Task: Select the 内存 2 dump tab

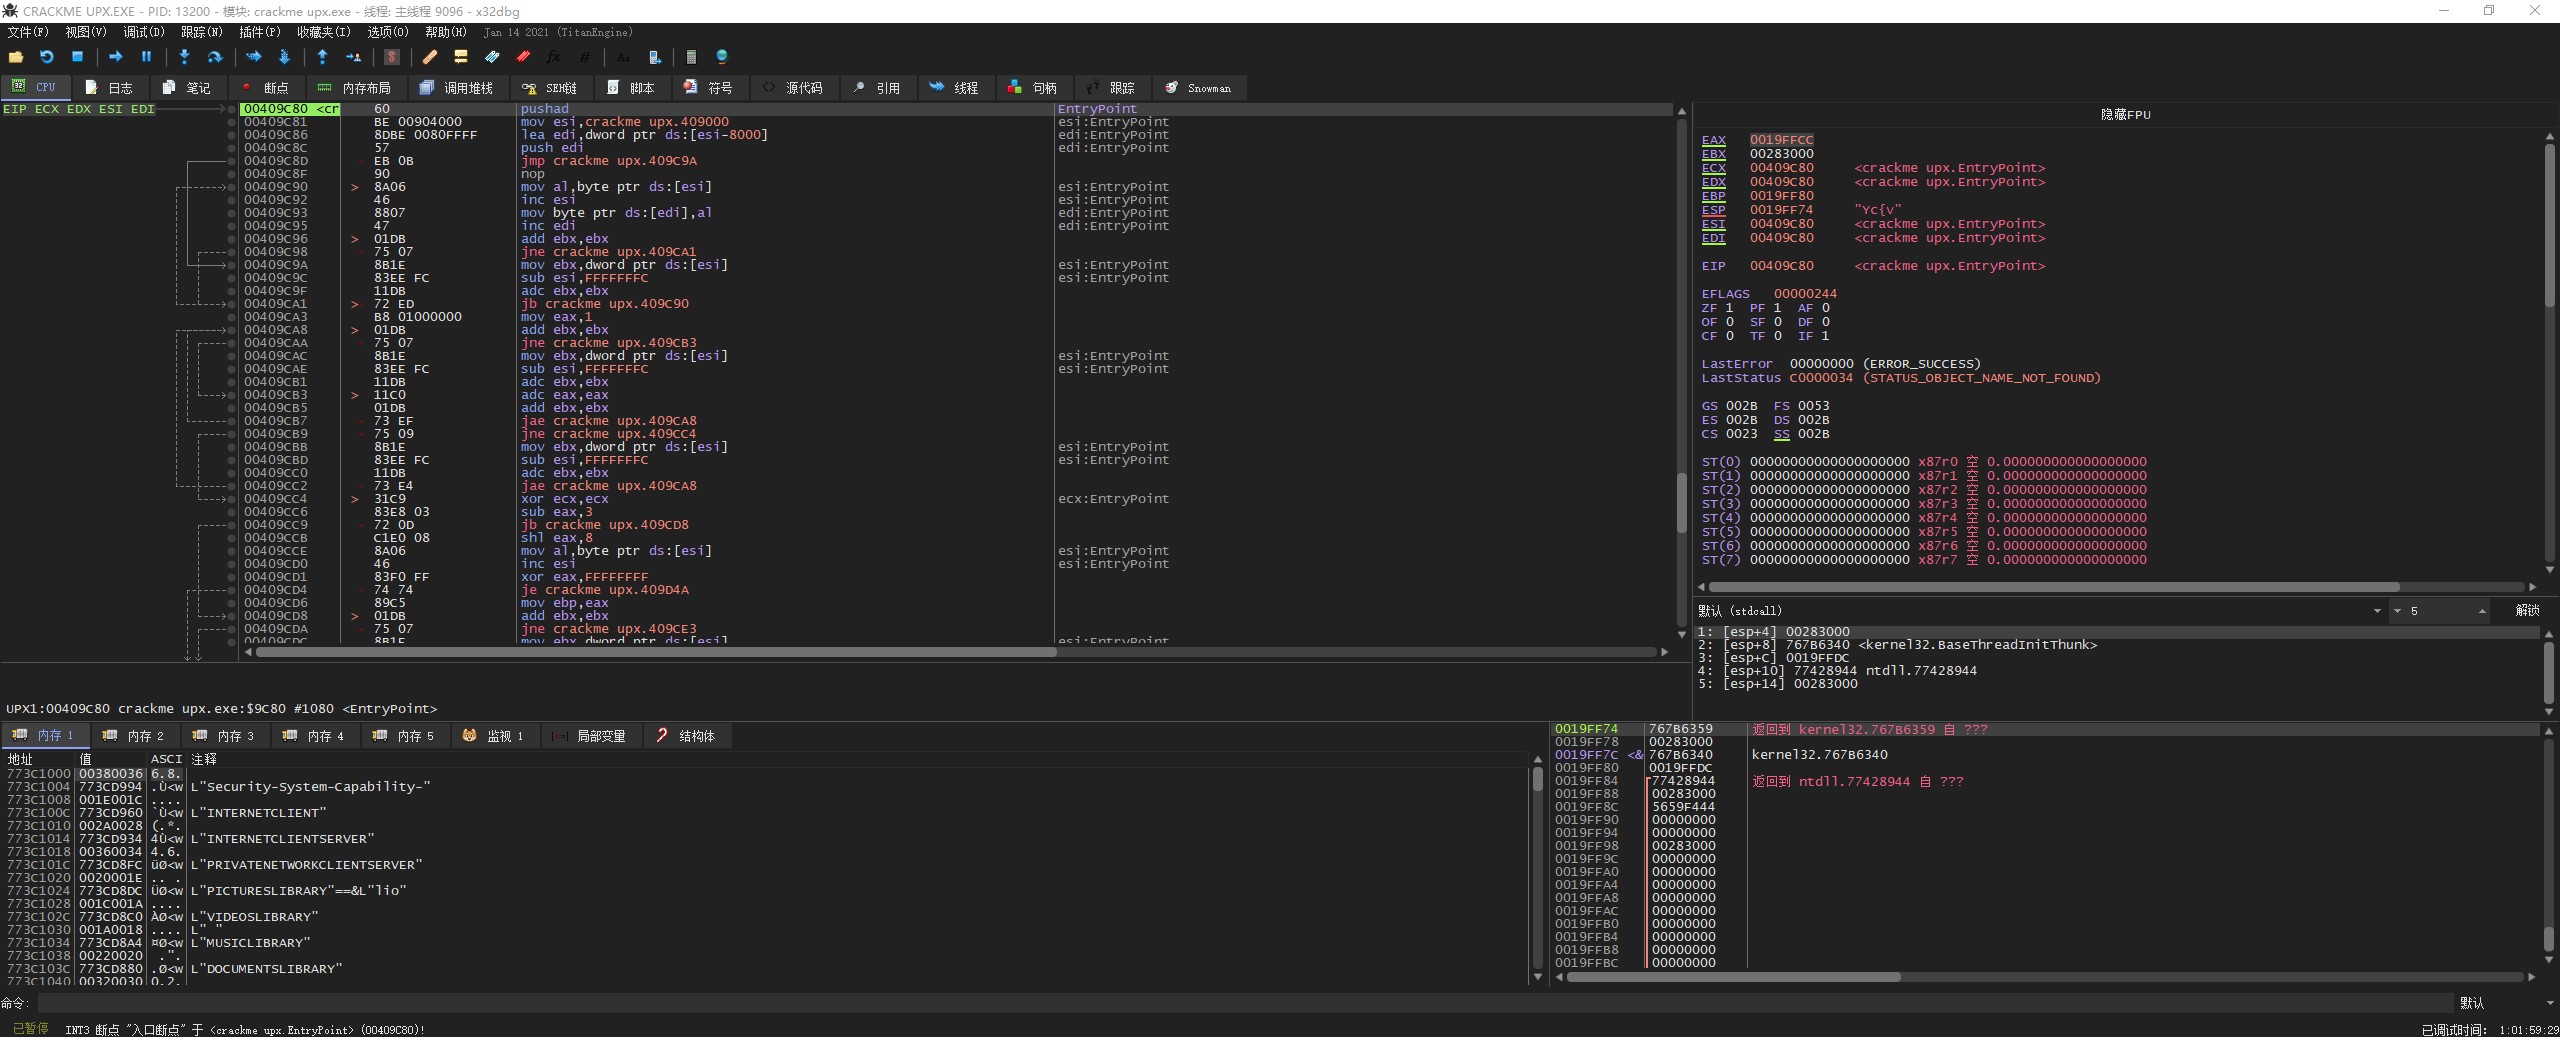Action: (x=134, y=736)
